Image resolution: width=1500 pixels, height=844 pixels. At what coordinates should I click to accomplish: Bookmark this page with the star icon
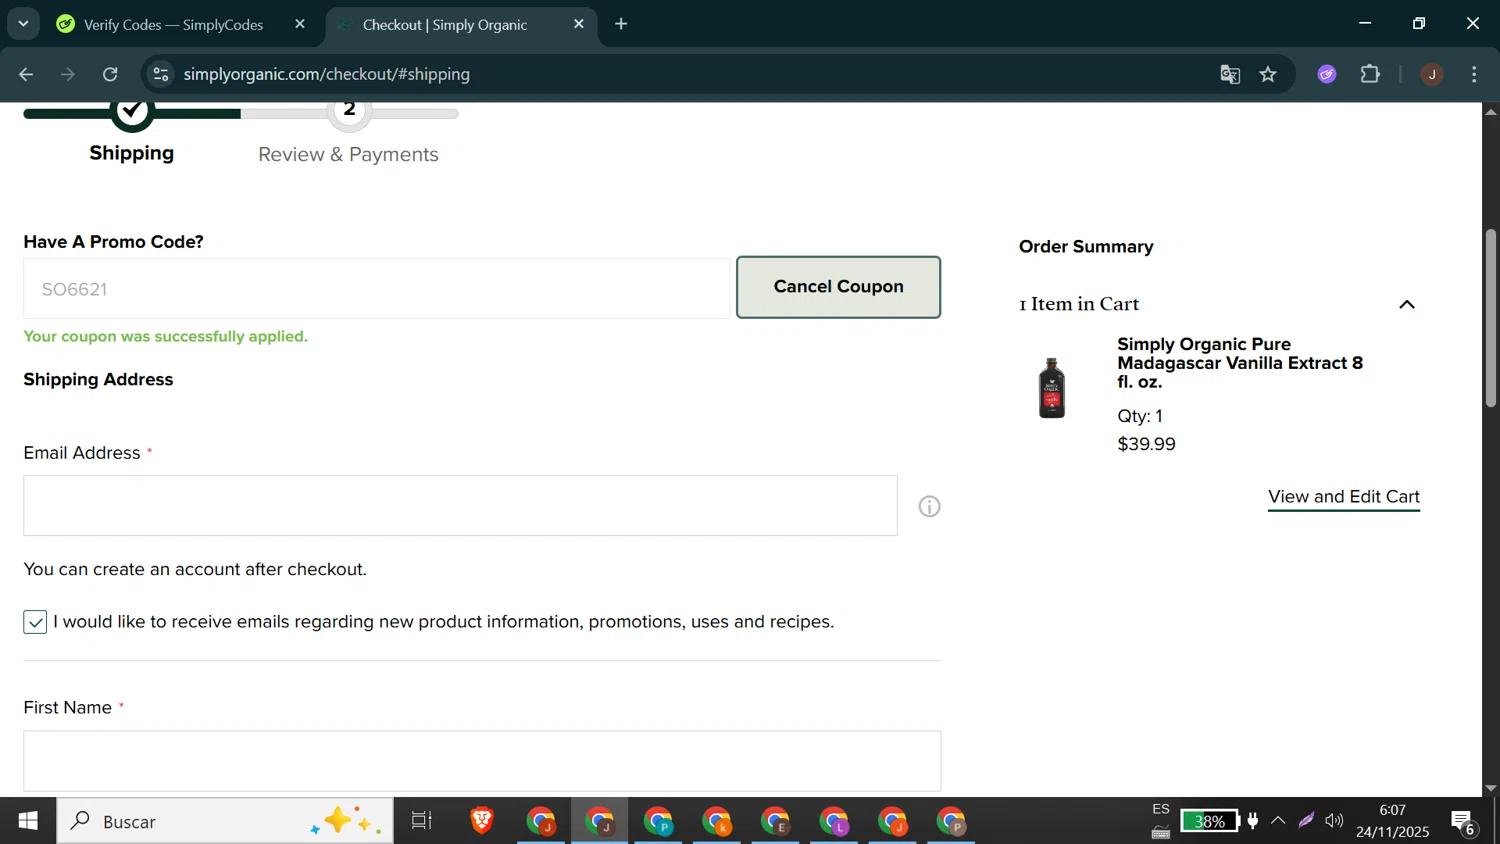[1268, 74]
